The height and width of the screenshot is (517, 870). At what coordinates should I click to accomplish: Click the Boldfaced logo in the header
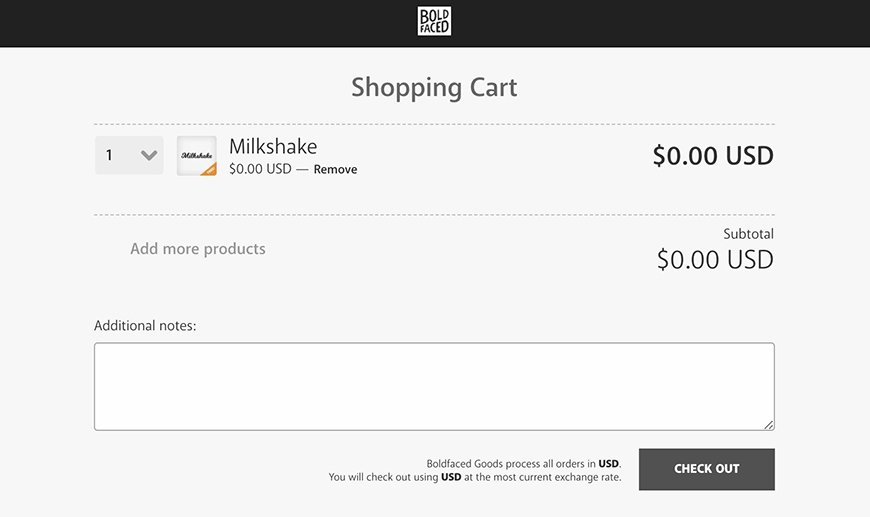pyautogui.click(x=434, y=21)
